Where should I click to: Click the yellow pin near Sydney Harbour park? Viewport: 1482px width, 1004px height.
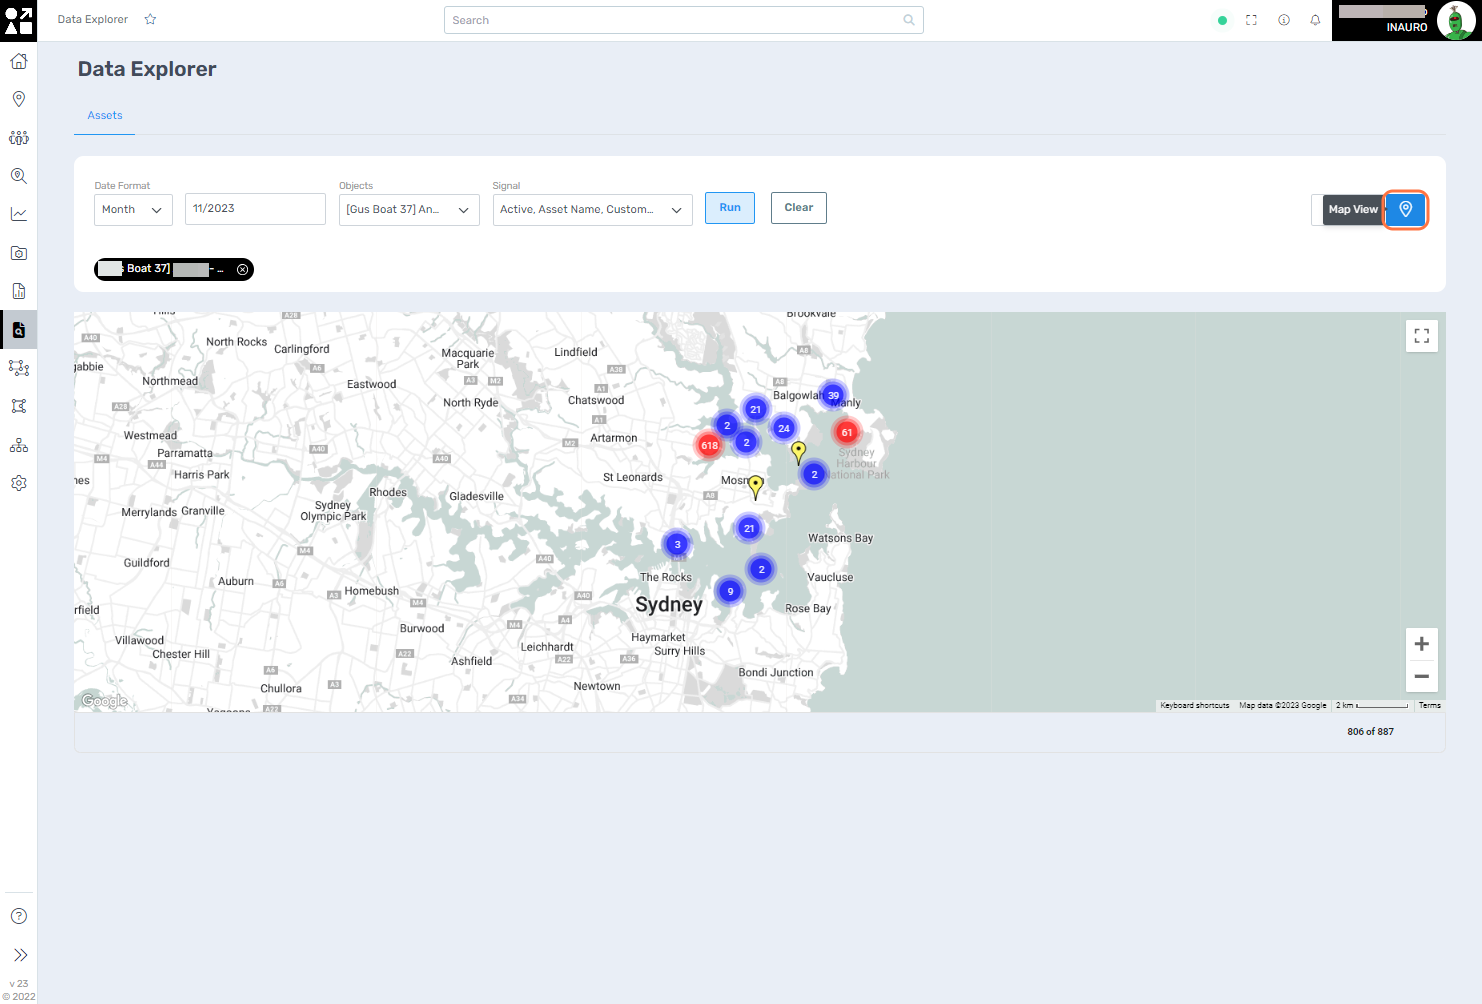[x=798, y=452]
